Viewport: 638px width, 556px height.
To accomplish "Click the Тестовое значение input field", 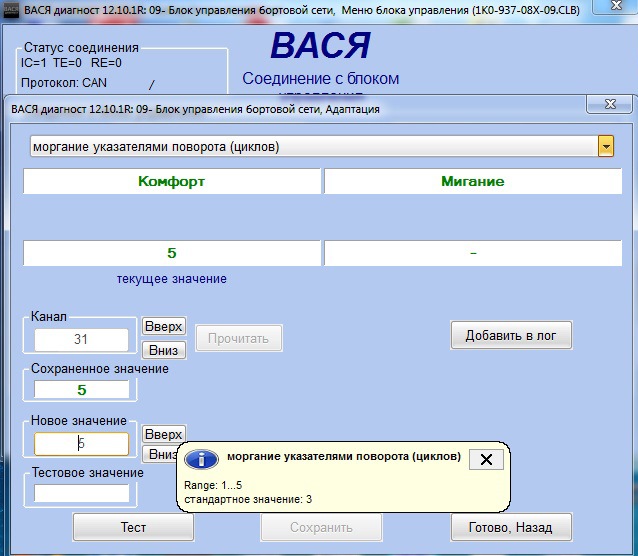I will point(81,493).
